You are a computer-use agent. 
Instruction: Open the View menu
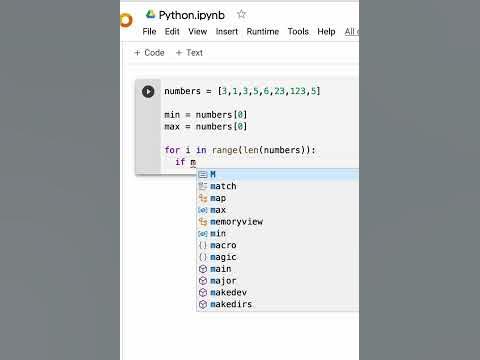(198, 32)
